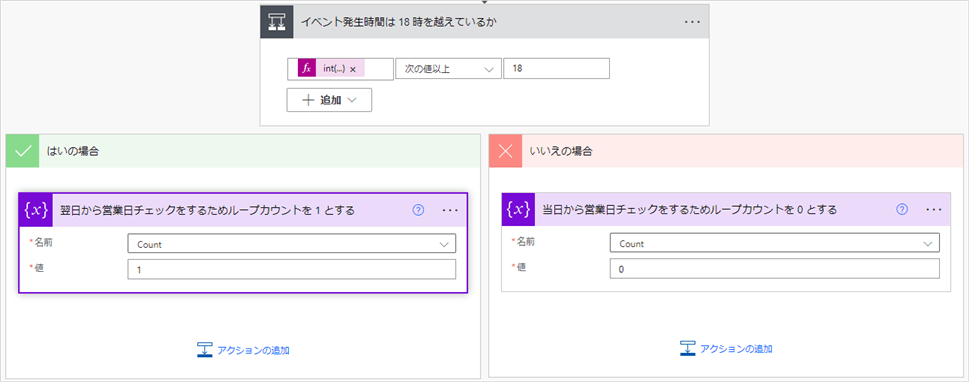Click アクションの追加 in the はいの場合 branch
This screenshot has width=969, height=382.
(x=243, y=350)
